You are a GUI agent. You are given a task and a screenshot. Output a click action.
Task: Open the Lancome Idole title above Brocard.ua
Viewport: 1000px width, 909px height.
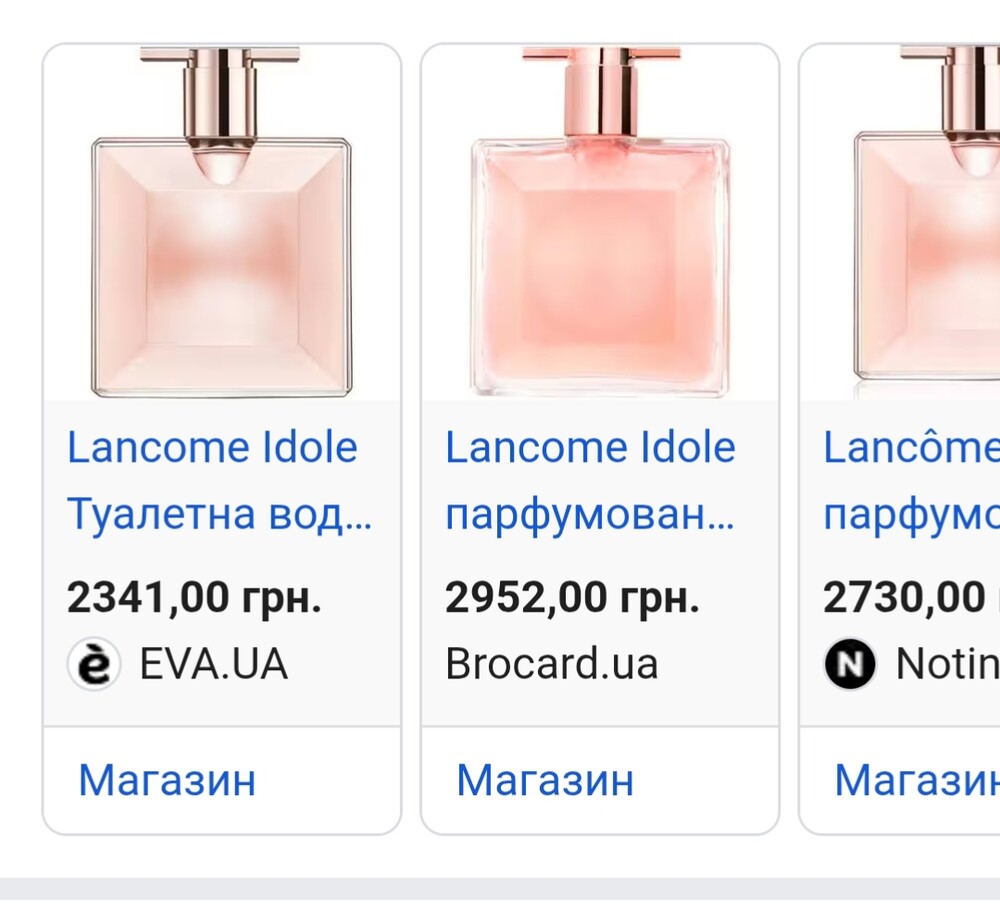[x=590, y=448]
